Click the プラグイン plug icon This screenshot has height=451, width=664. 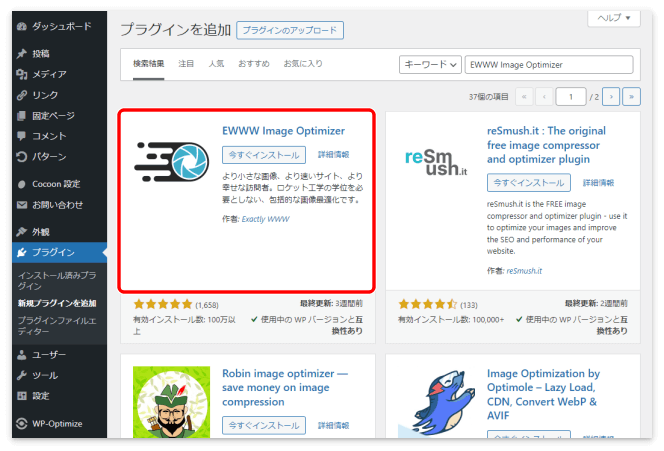point(22,252)
